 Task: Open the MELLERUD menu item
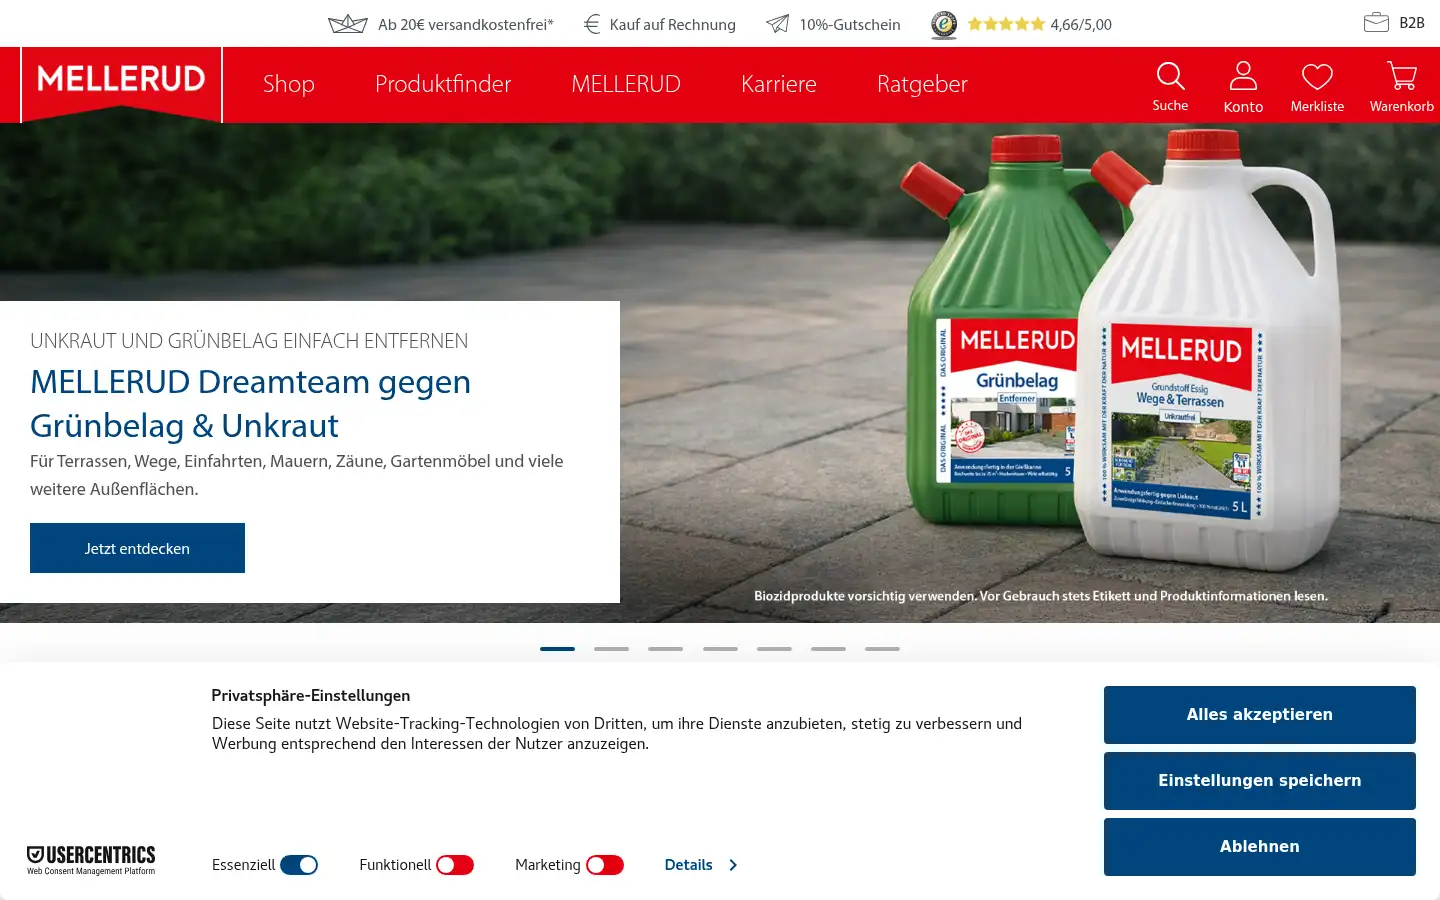pyautogui.click(x=626, y=84)
